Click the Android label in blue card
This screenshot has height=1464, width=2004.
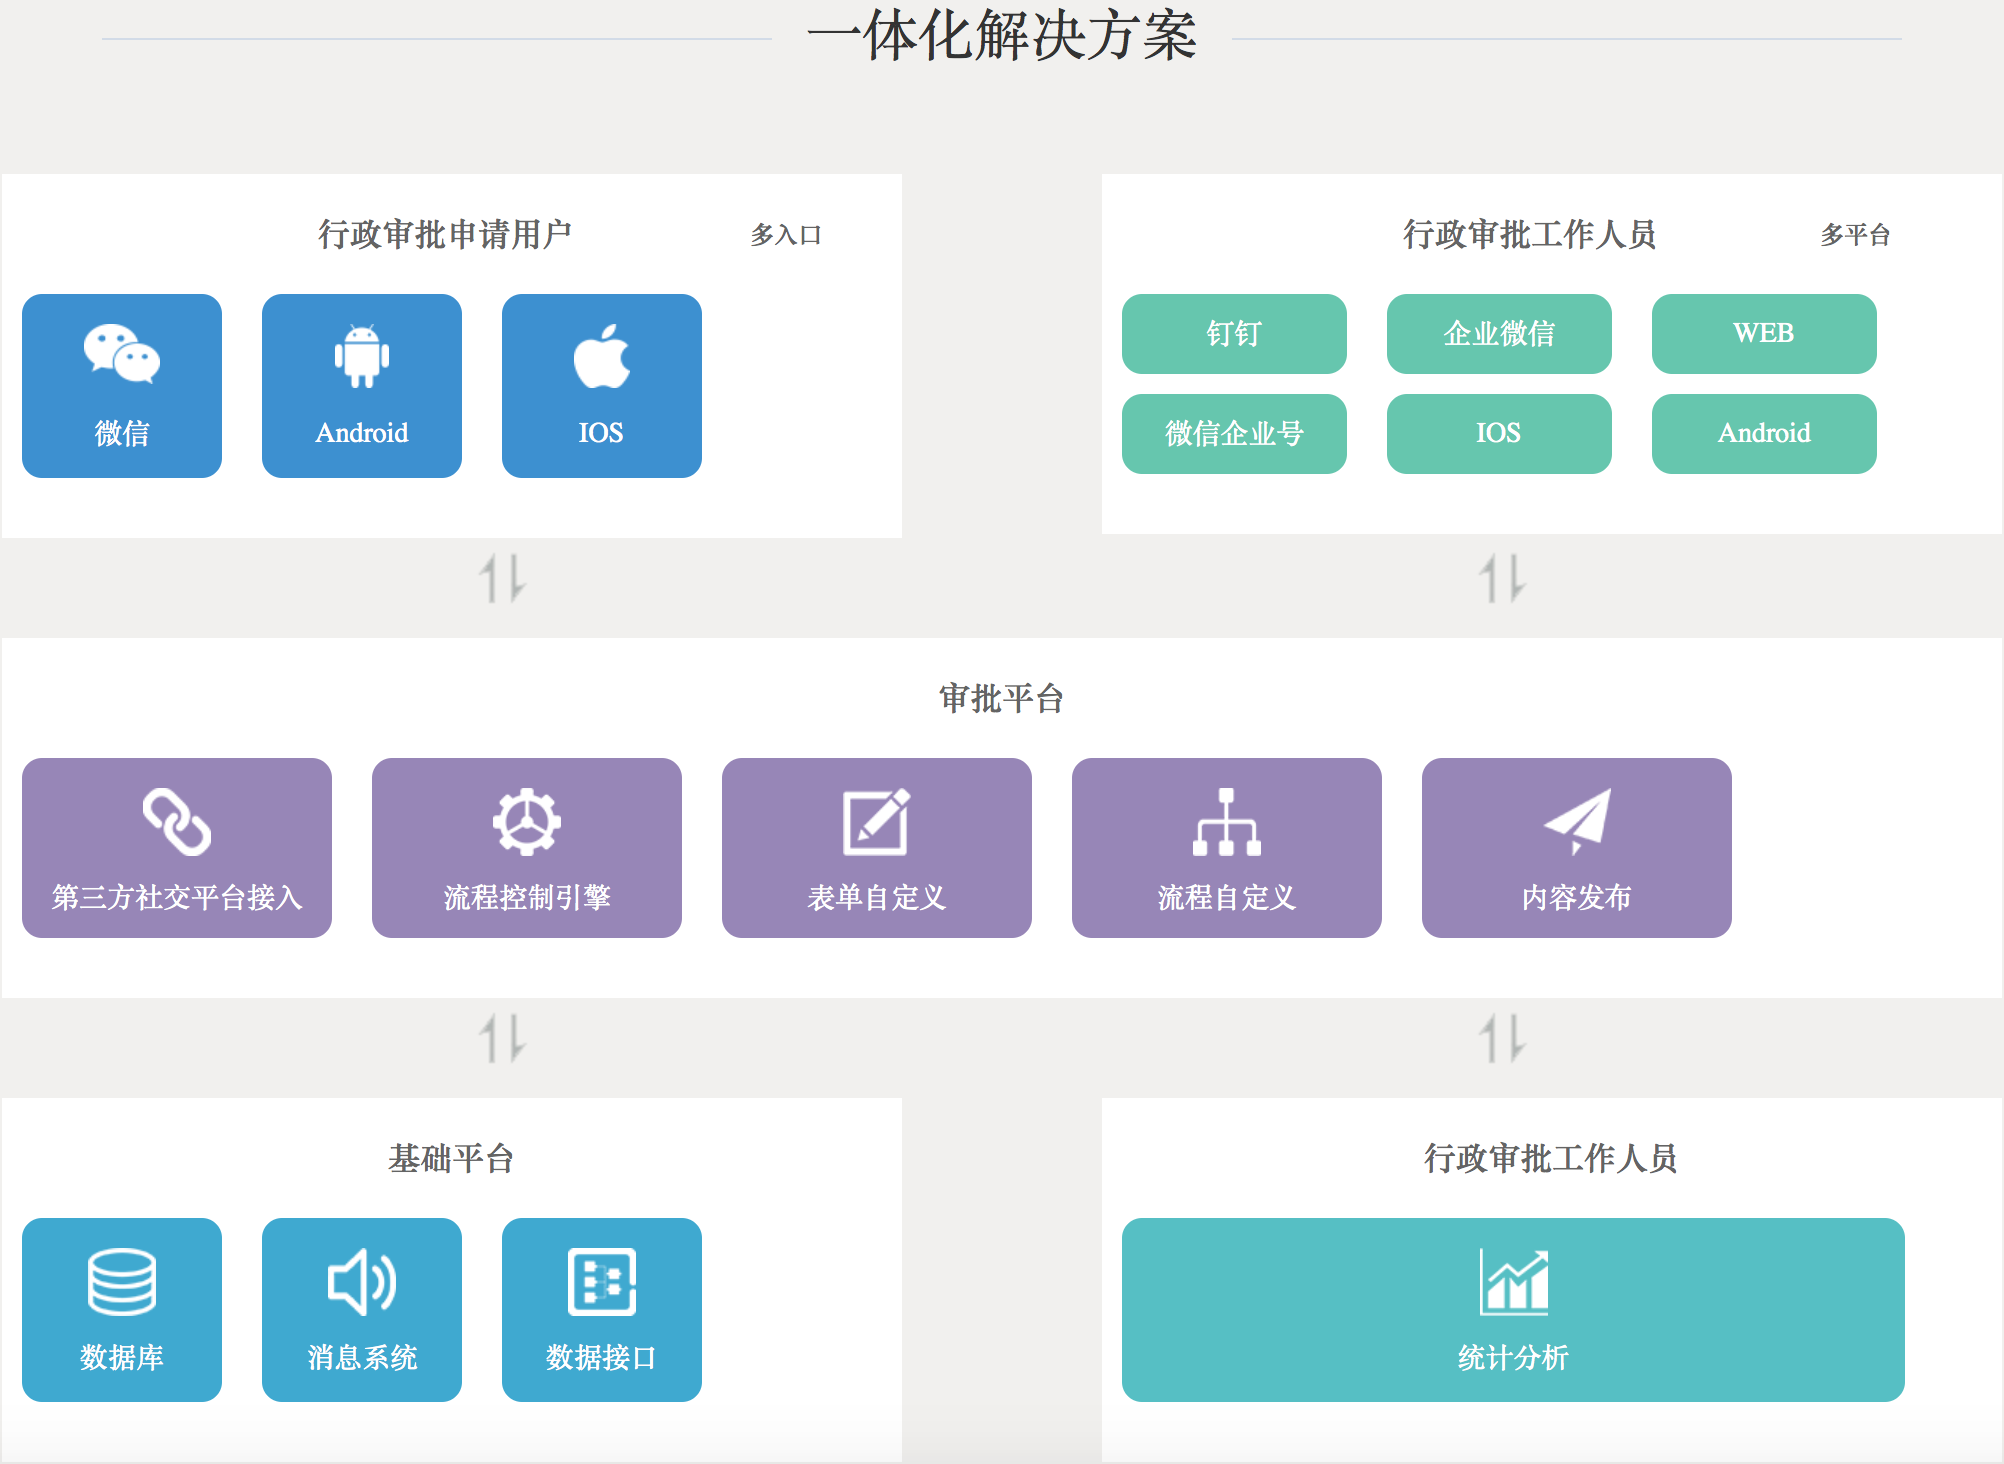pos(362,433)
